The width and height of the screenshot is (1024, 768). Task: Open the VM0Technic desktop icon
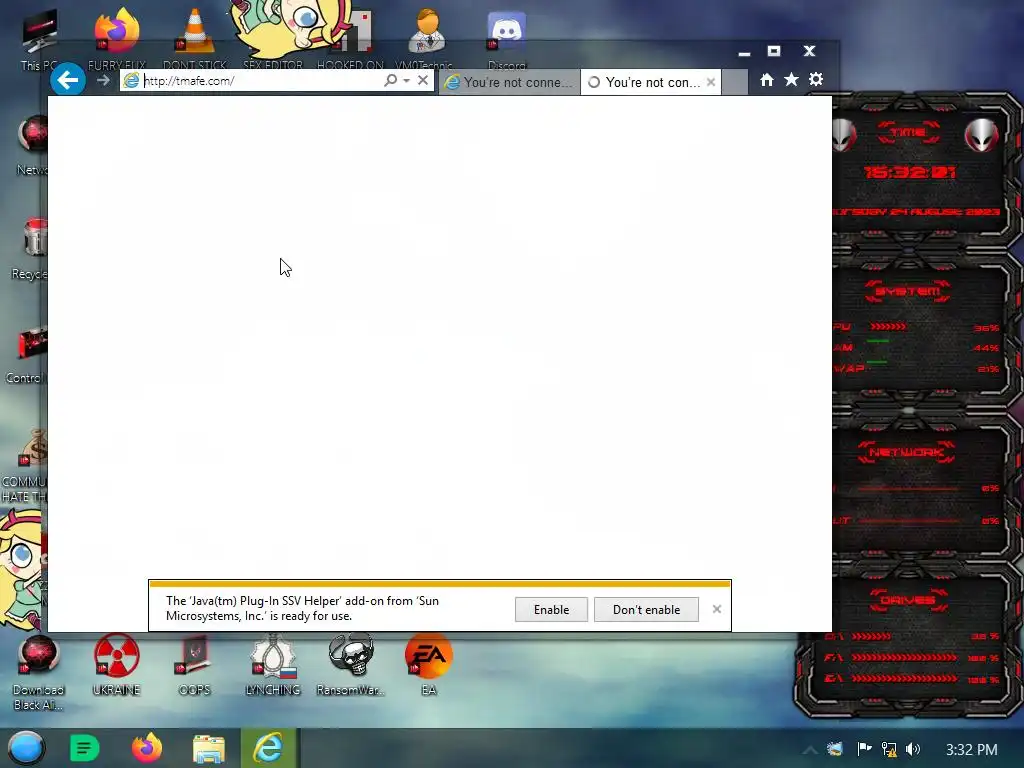(x=426, y=39)
